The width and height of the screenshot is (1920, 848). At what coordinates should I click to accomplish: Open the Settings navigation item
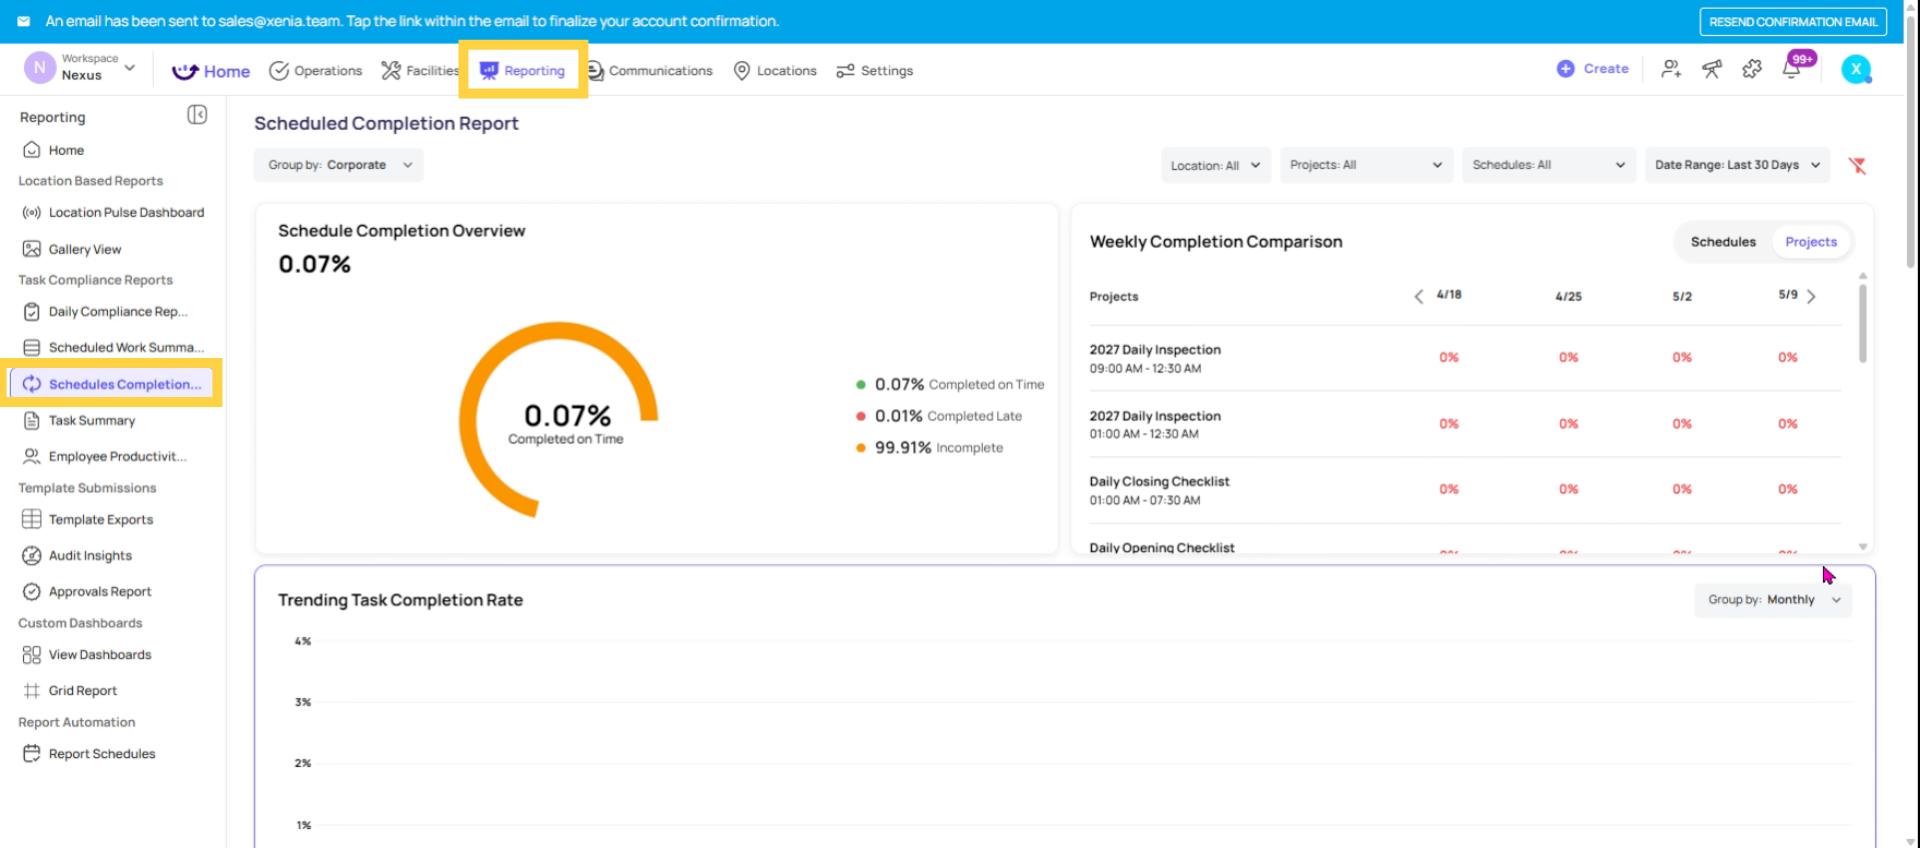[875, 71]
